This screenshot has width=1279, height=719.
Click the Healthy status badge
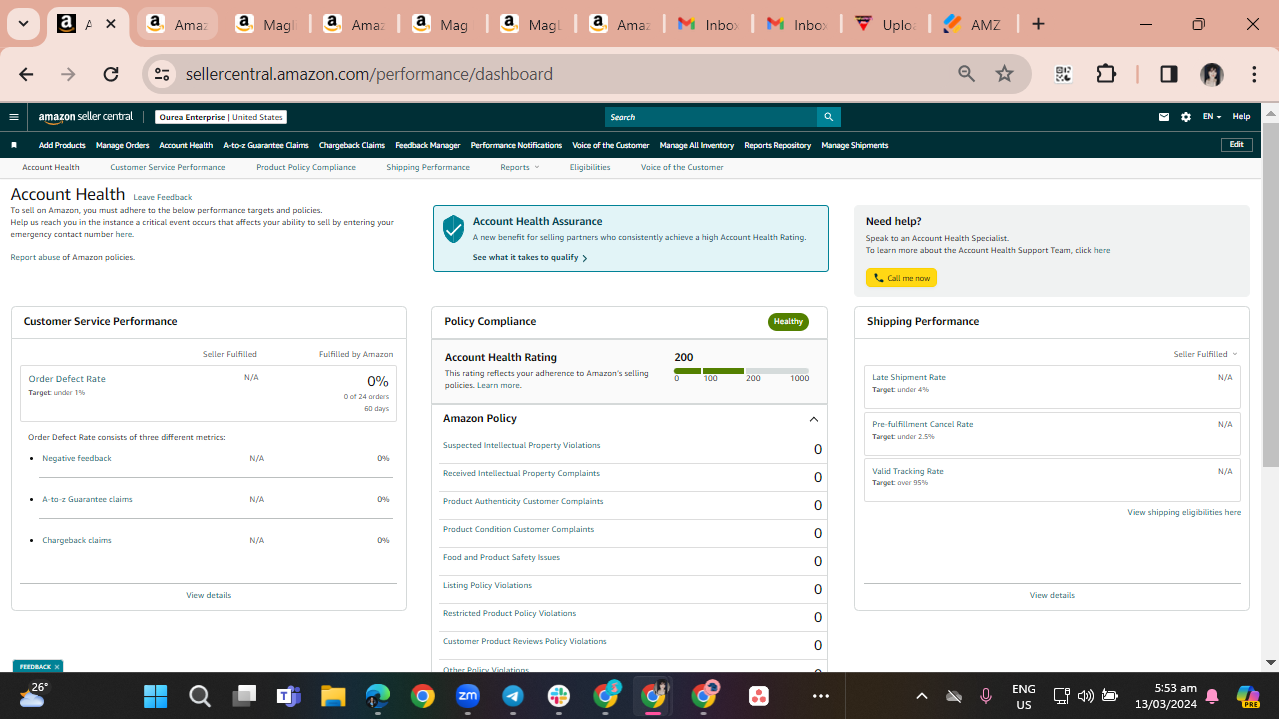point(788,321)
